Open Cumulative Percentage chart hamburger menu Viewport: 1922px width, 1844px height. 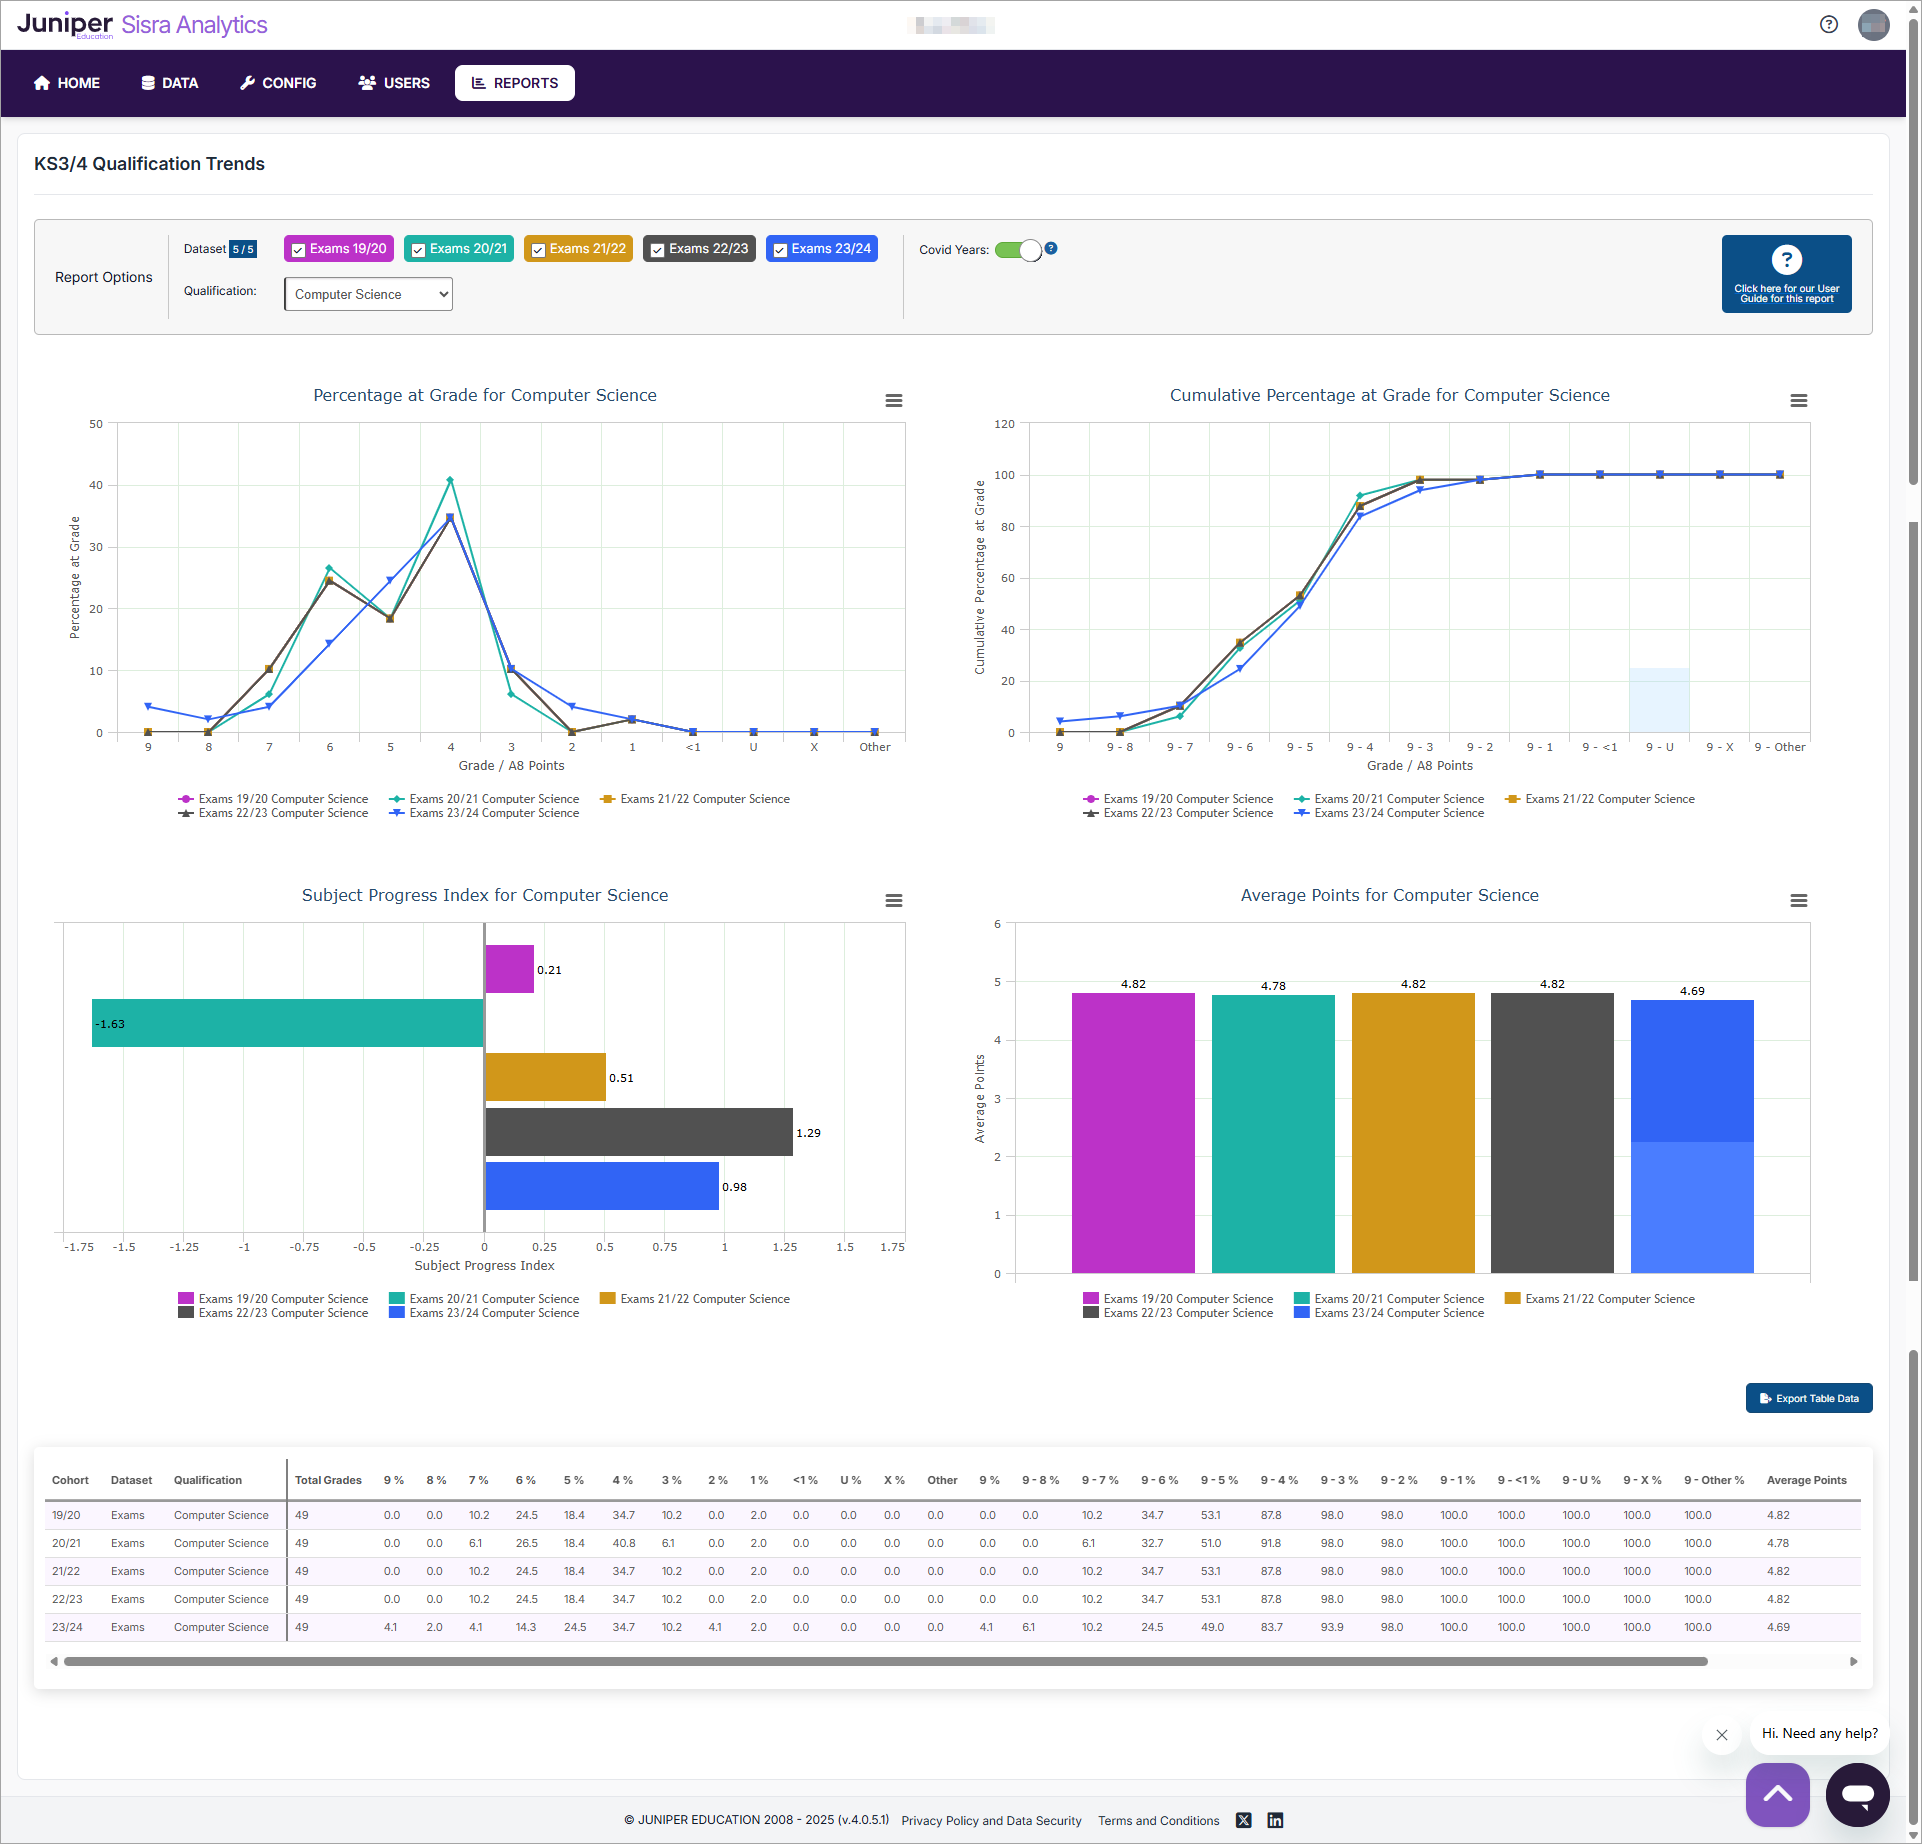click(x=1798, y=400)
